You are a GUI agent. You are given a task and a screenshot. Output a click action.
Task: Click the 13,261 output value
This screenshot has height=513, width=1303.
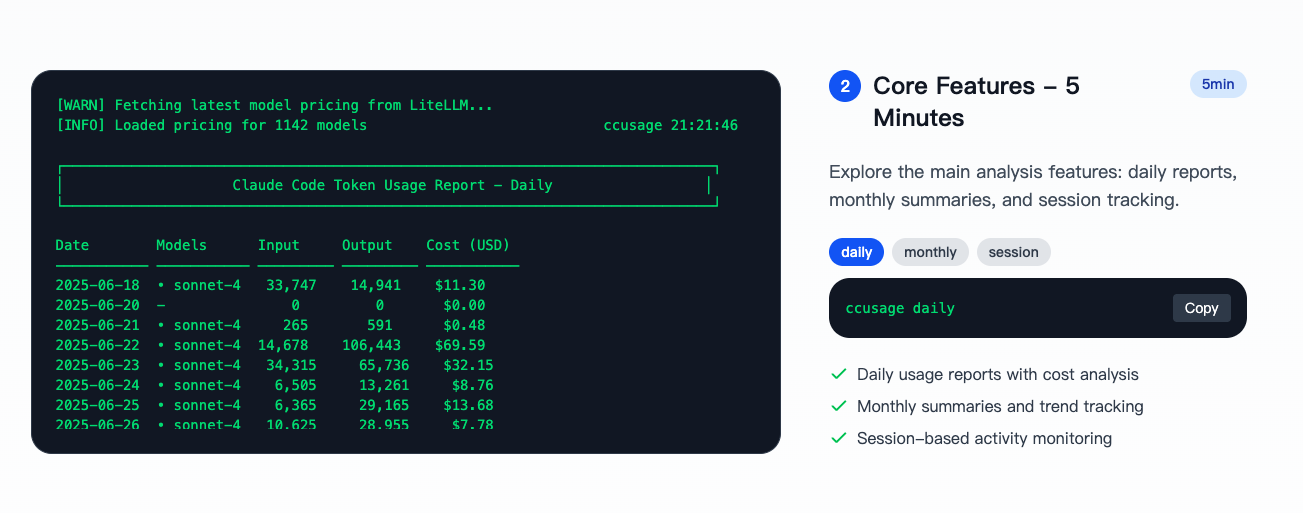tap(384, 385)
